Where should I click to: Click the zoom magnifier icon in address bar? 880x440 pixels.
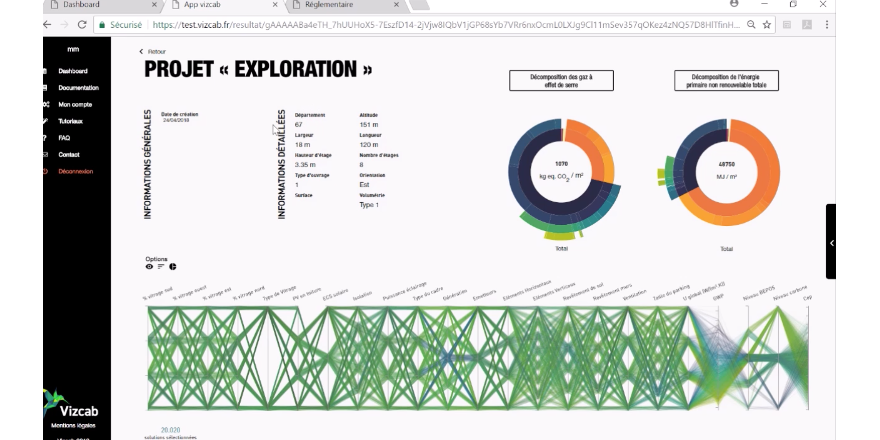[x=751, y=25]
